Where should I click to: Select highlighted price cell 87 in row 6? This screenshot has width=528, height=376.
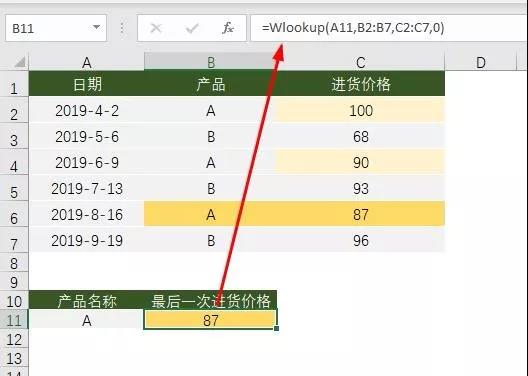[361, 214]
